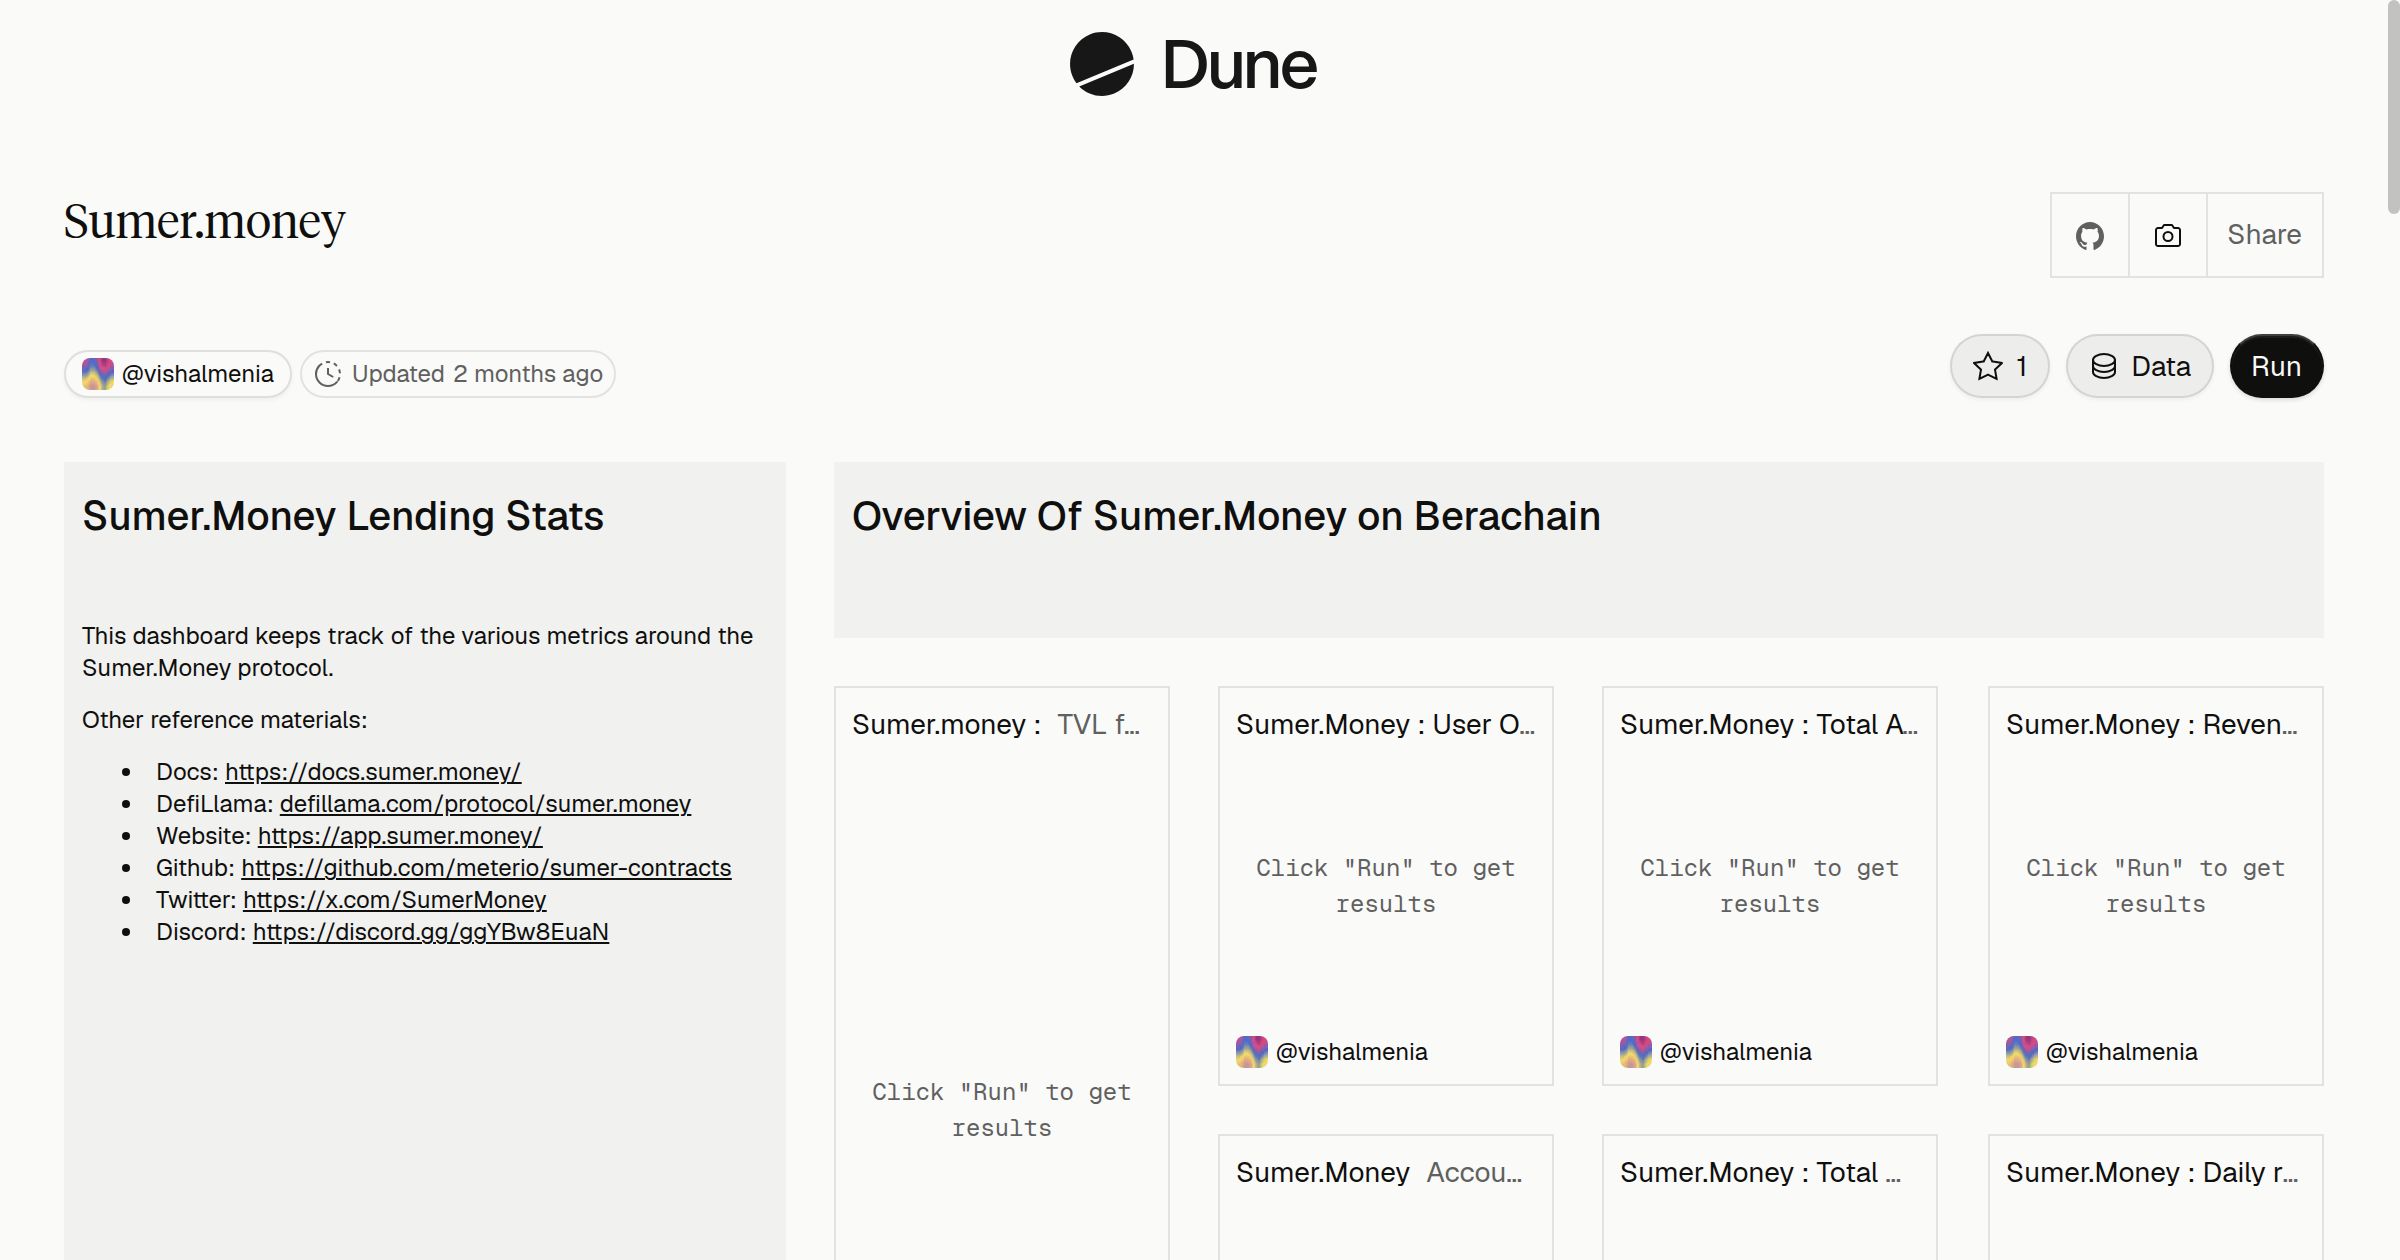Star this dashboard
This screenshot has height=1260, width=2400.
coord(1999,366)
